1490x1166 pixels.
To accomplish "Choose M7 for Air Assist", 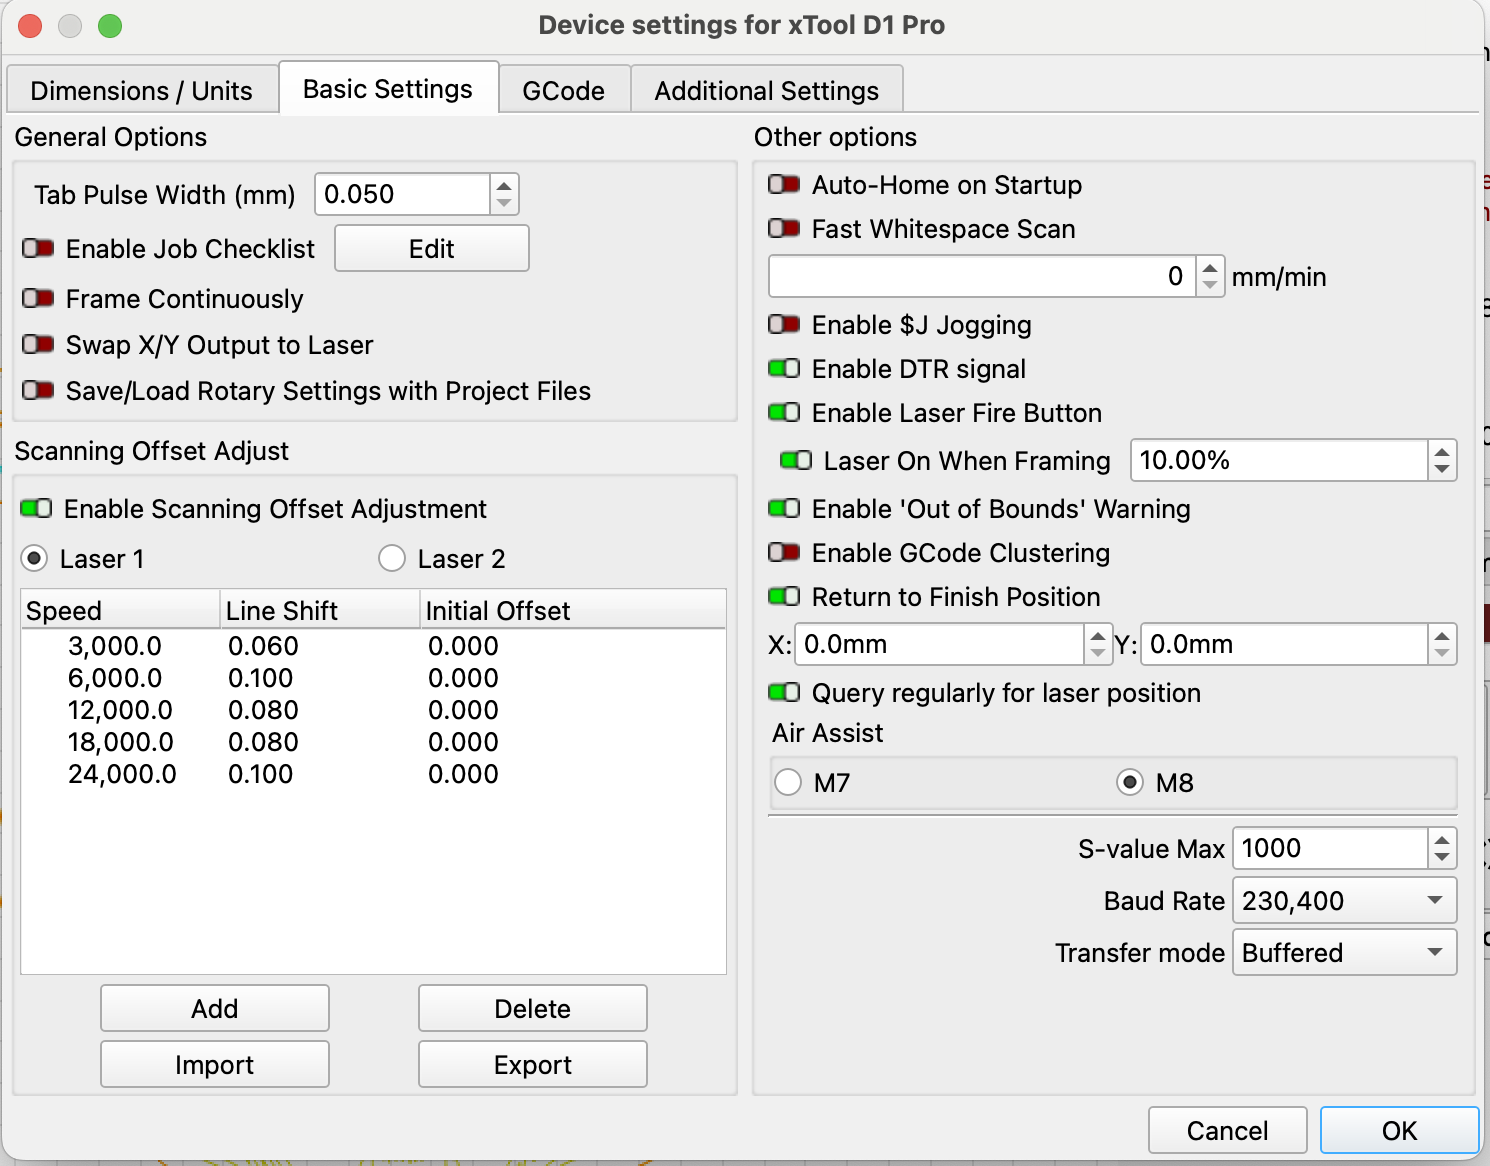I will point(788,782).
